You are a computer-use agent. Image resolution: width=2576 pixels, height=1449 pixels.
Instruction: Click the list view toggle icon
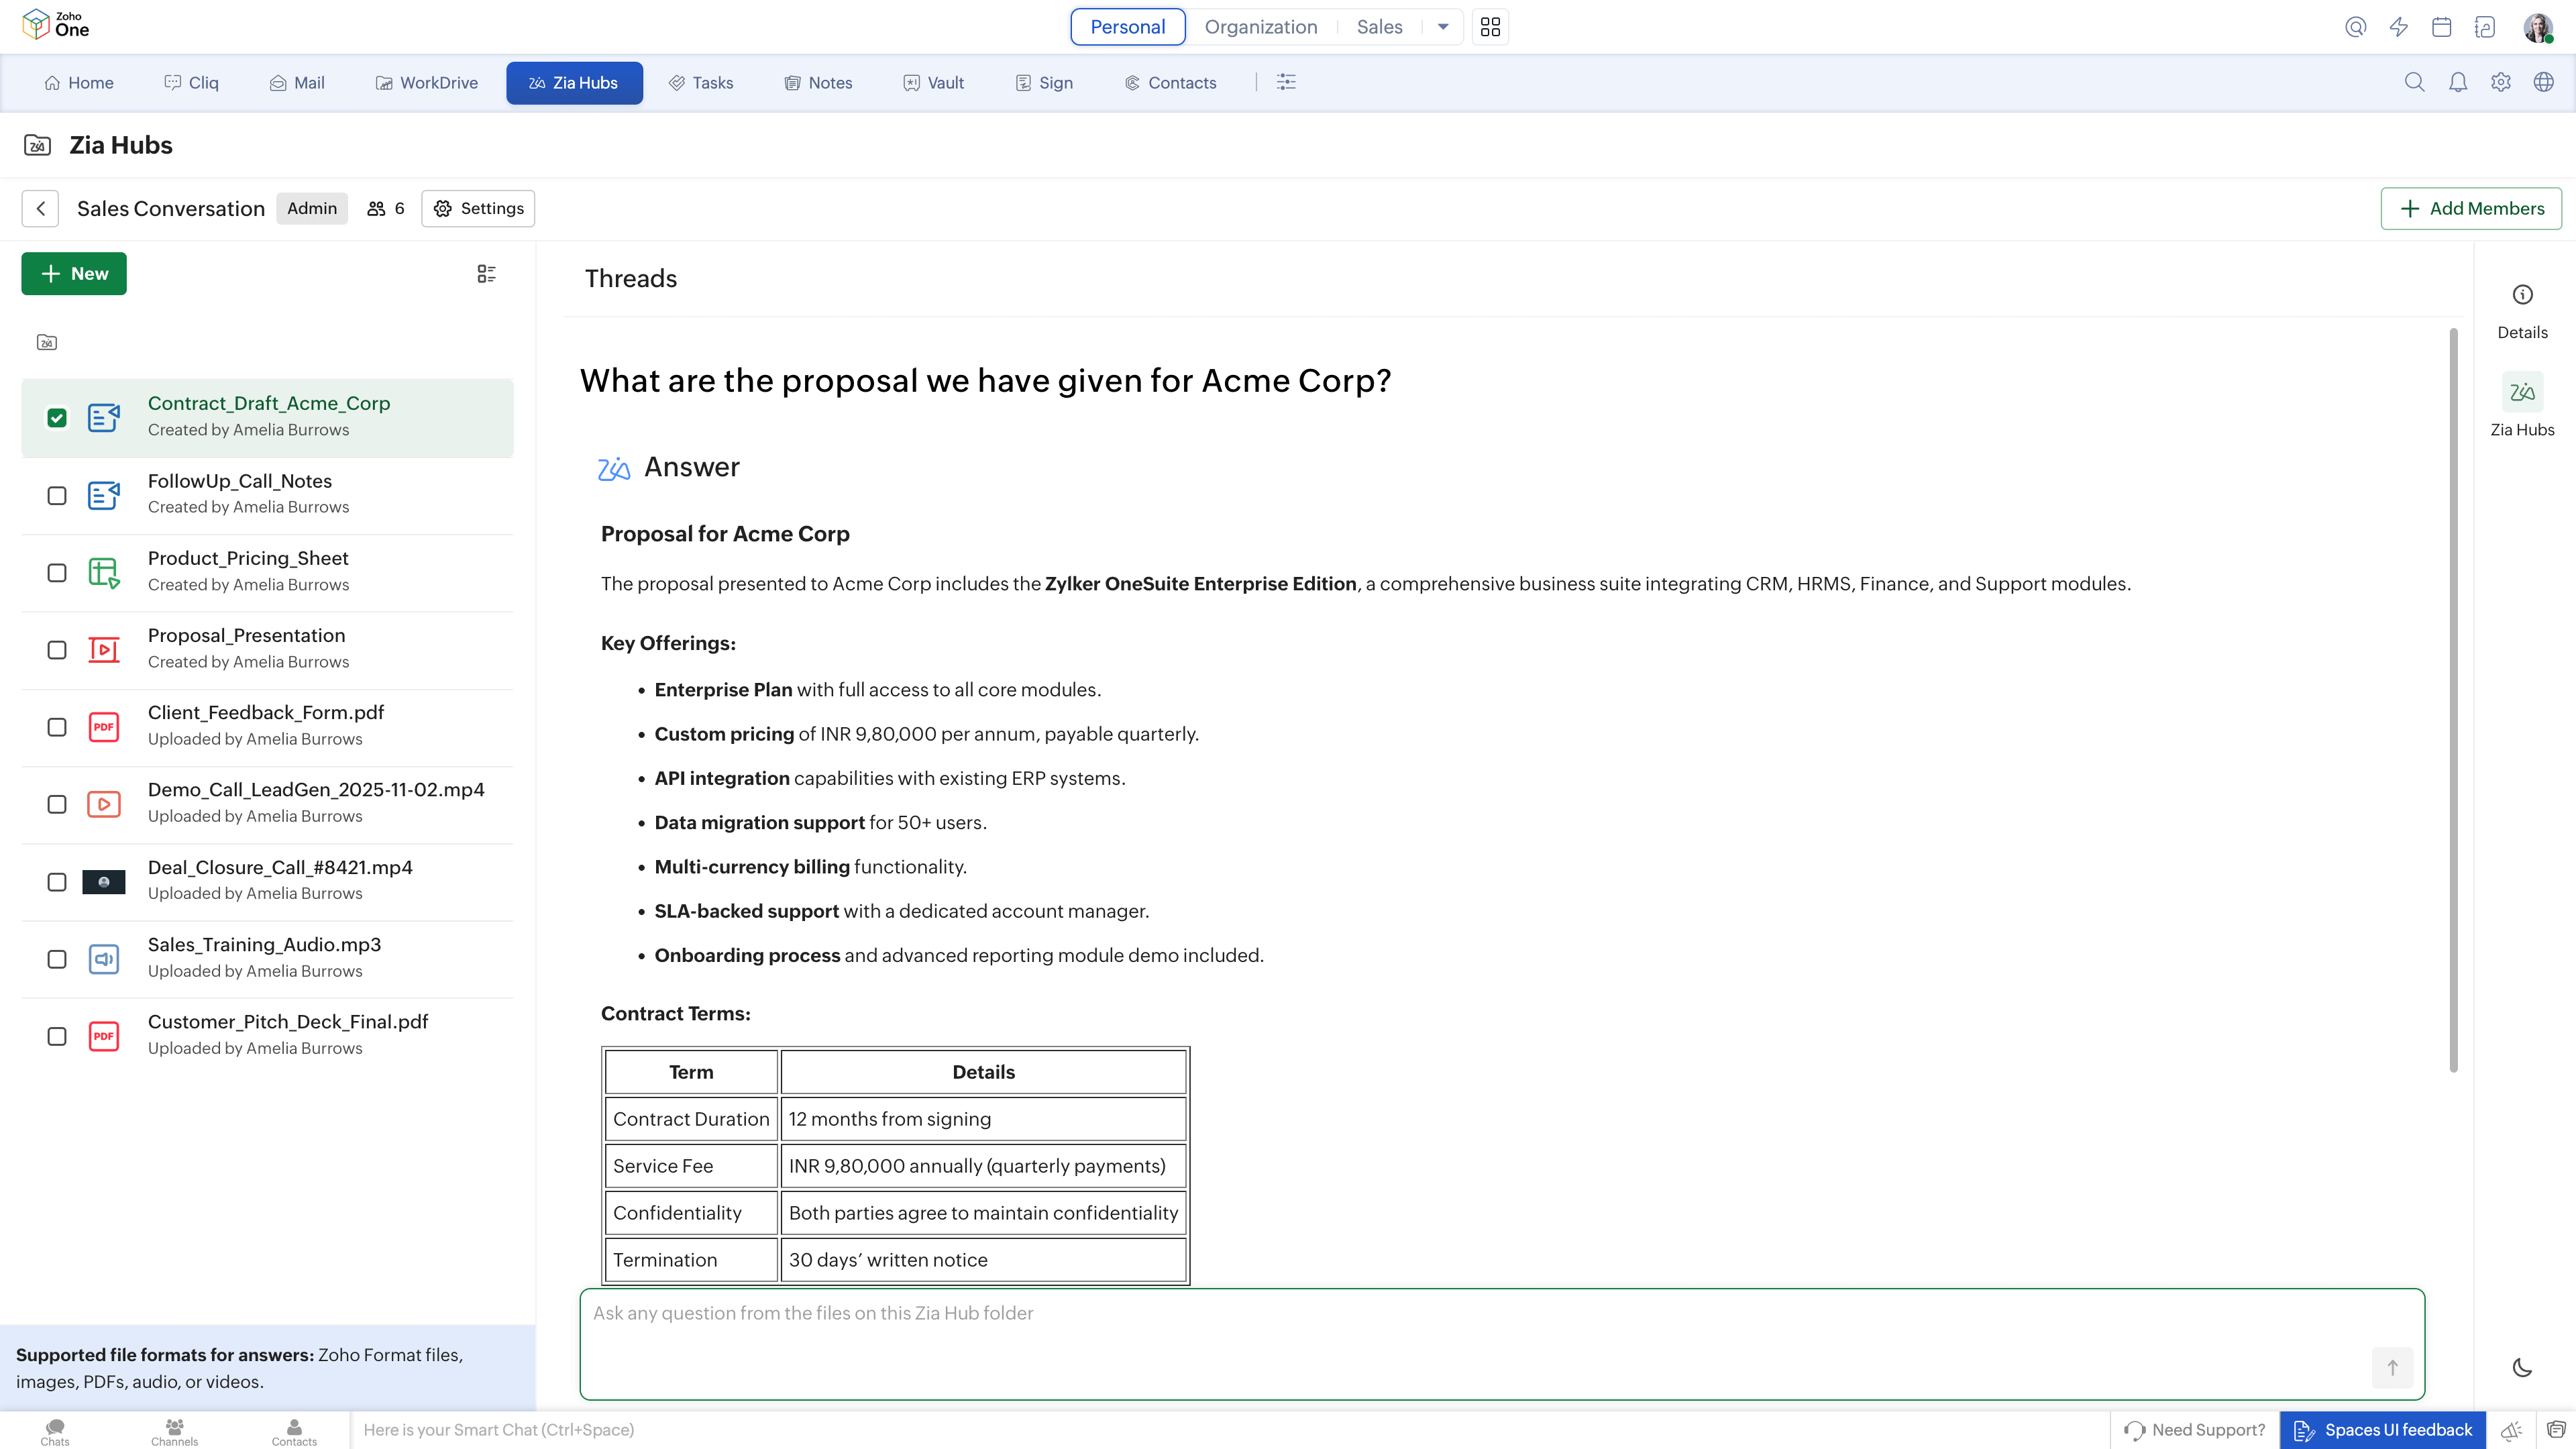click(486, 274)
